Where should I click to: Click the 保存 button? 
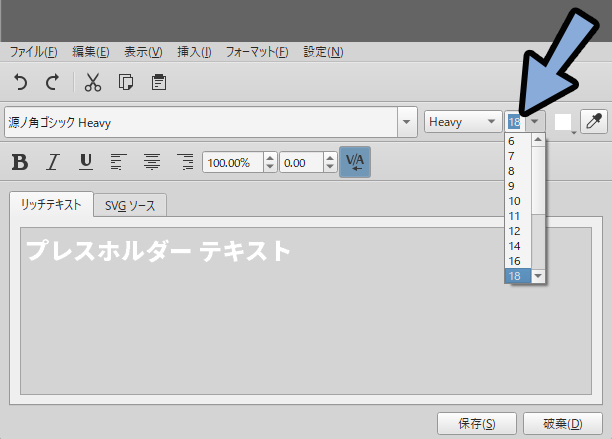[476, 423]
